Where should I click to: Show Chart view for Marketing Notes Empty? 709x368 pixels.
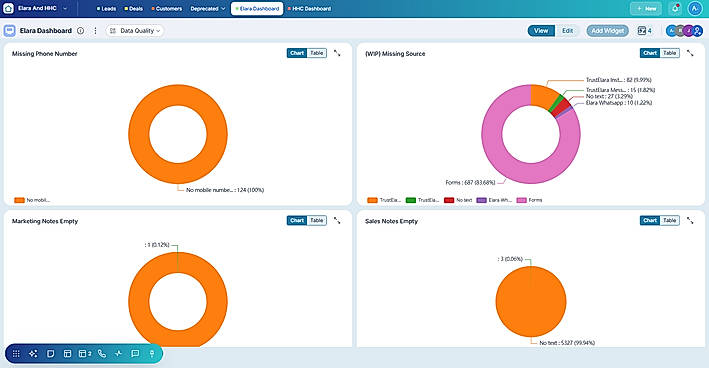tap(297, 220)
